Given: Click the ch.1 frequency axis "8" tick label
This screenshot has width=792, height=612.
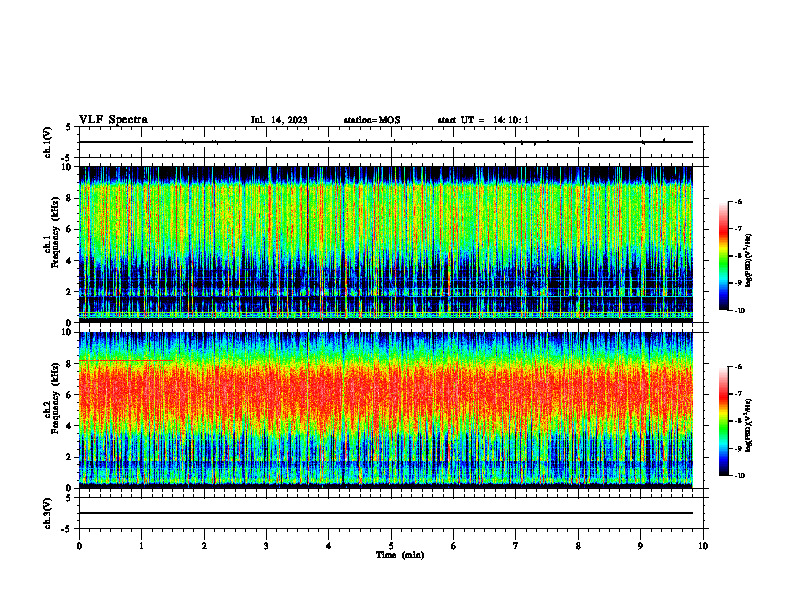Looking at the screenshot, I should click(69, 198).
